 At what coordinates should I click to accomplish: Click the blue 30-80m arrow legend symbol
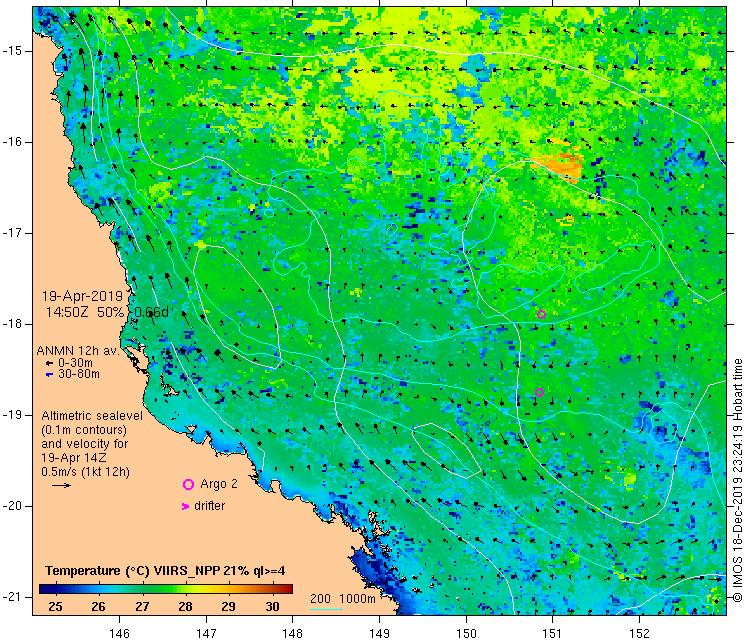click(x=49, y=375)
